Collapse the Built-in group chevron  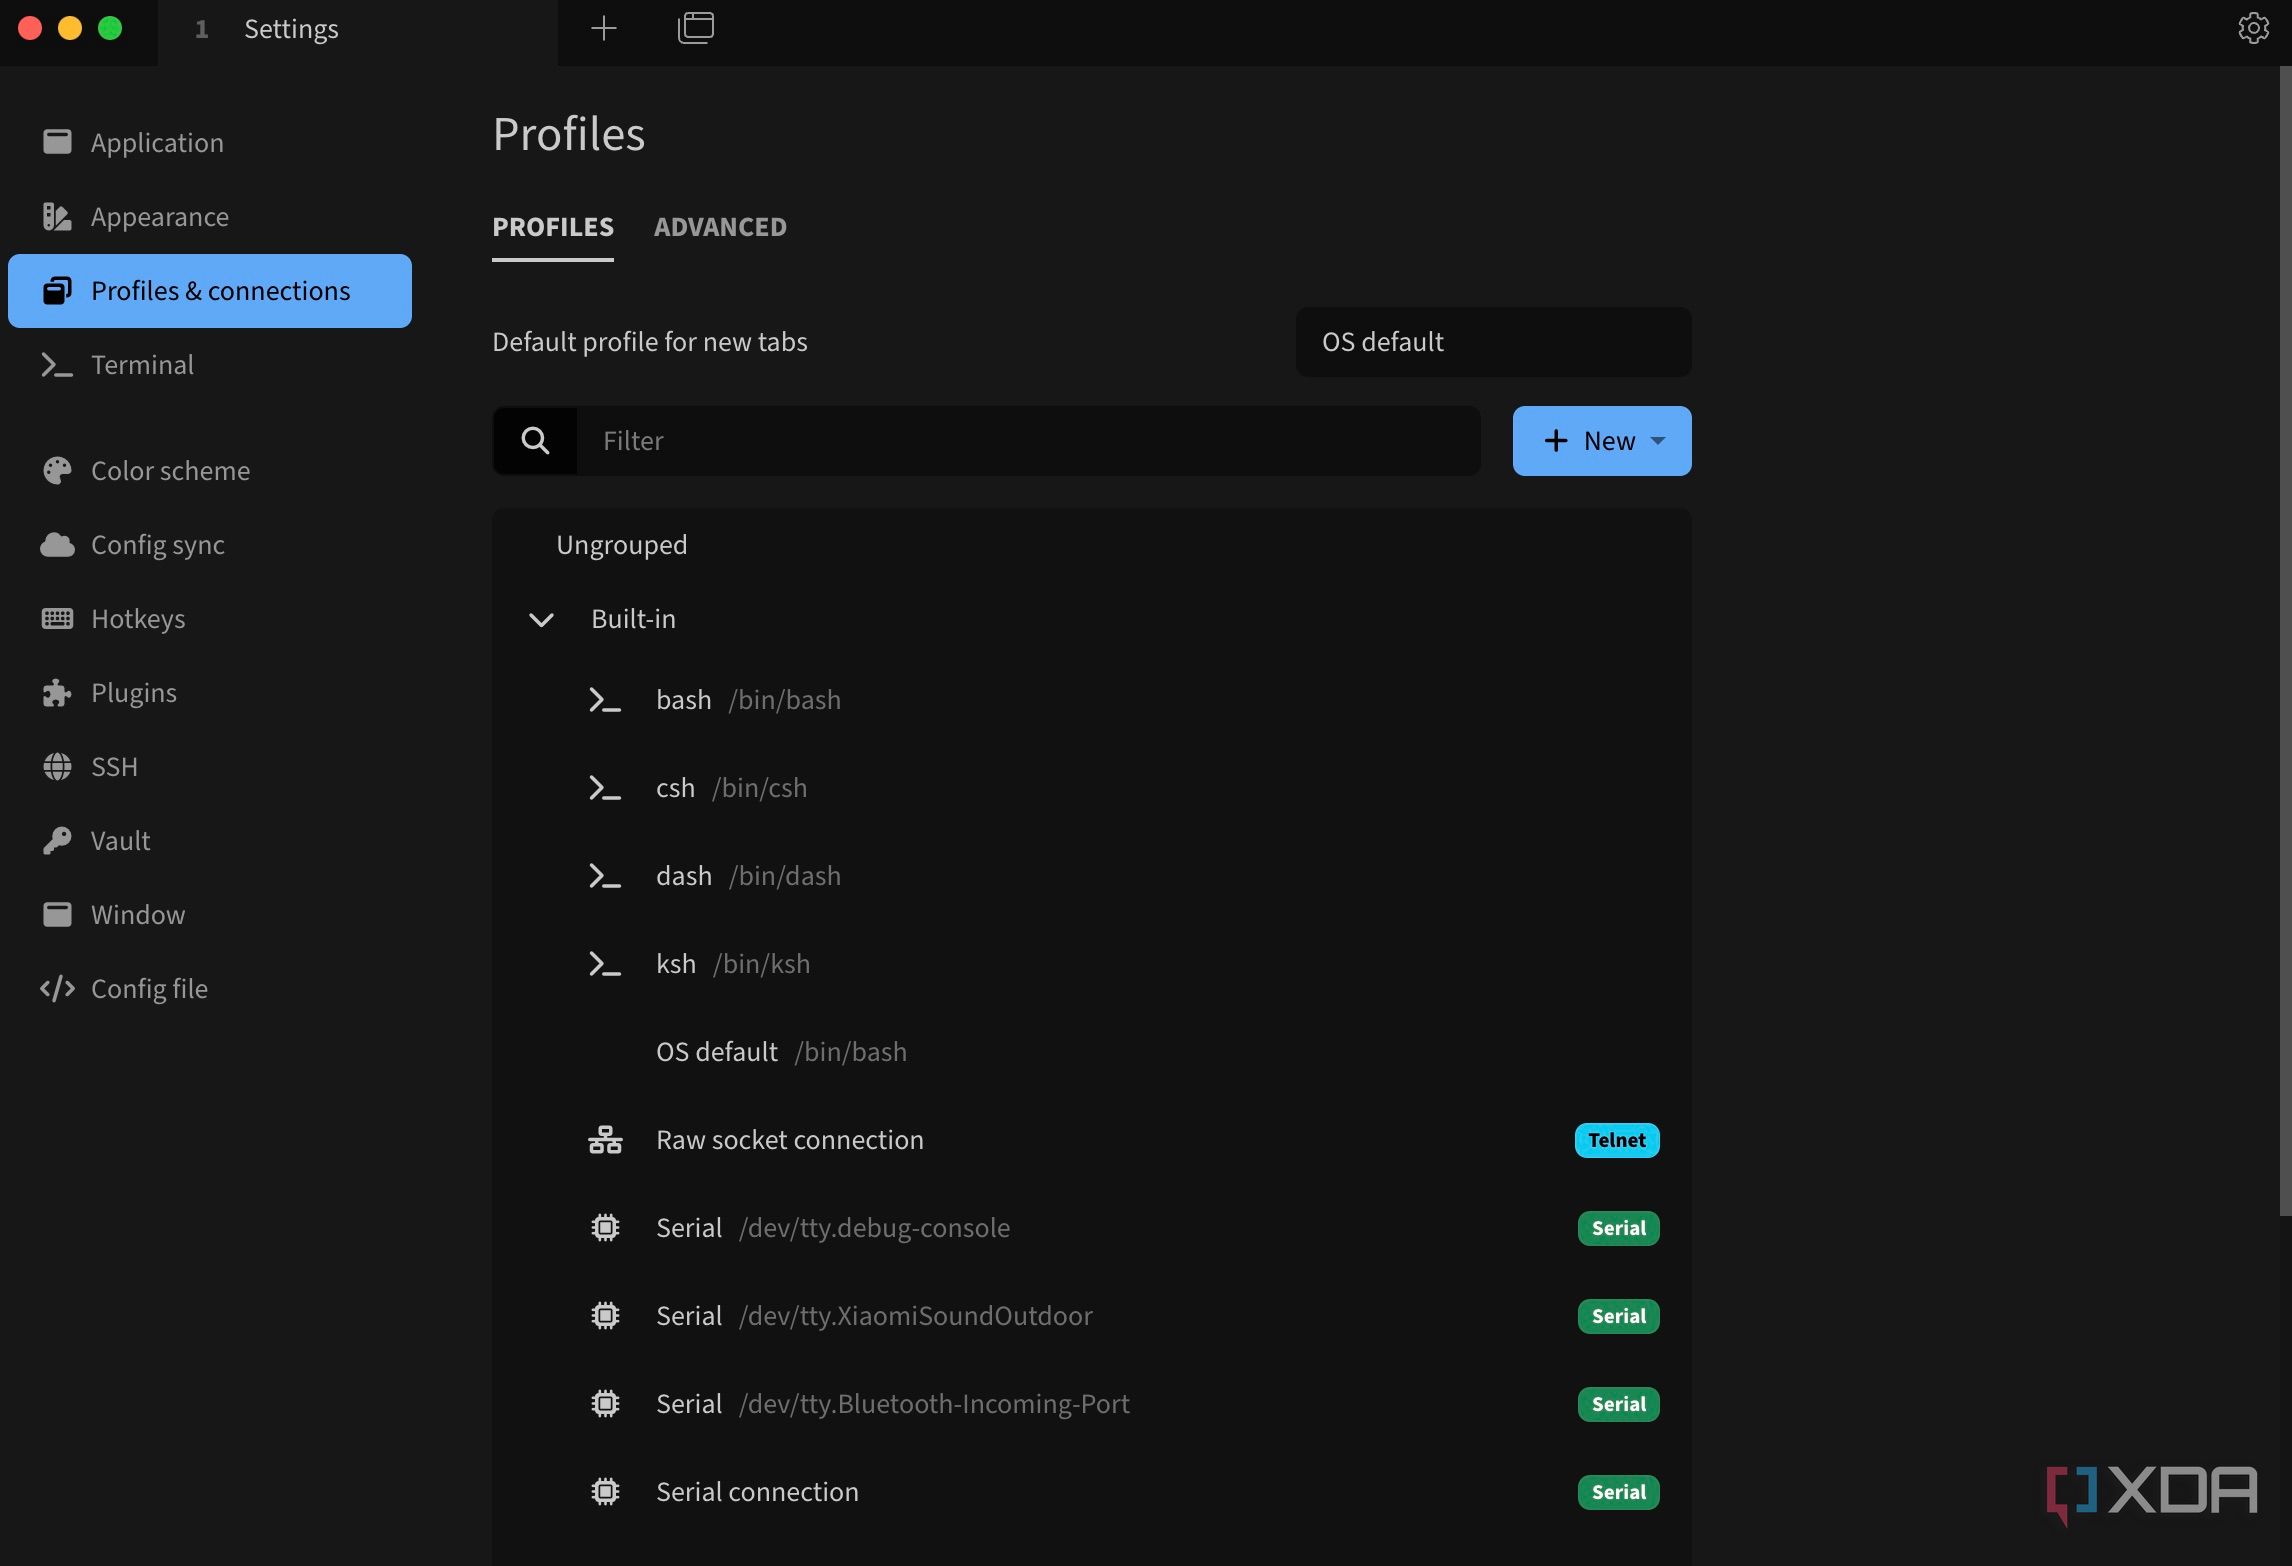[x=541, y=620]
